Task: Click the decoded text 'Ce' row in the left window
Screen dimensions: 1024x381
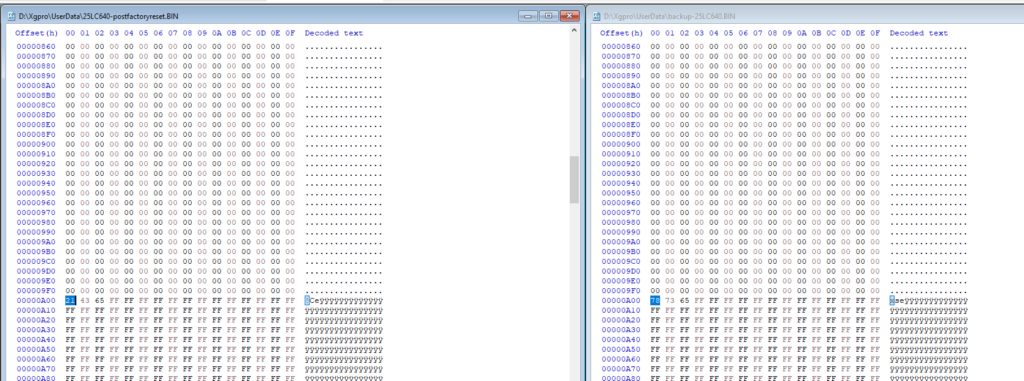Action: click(344, 301)
